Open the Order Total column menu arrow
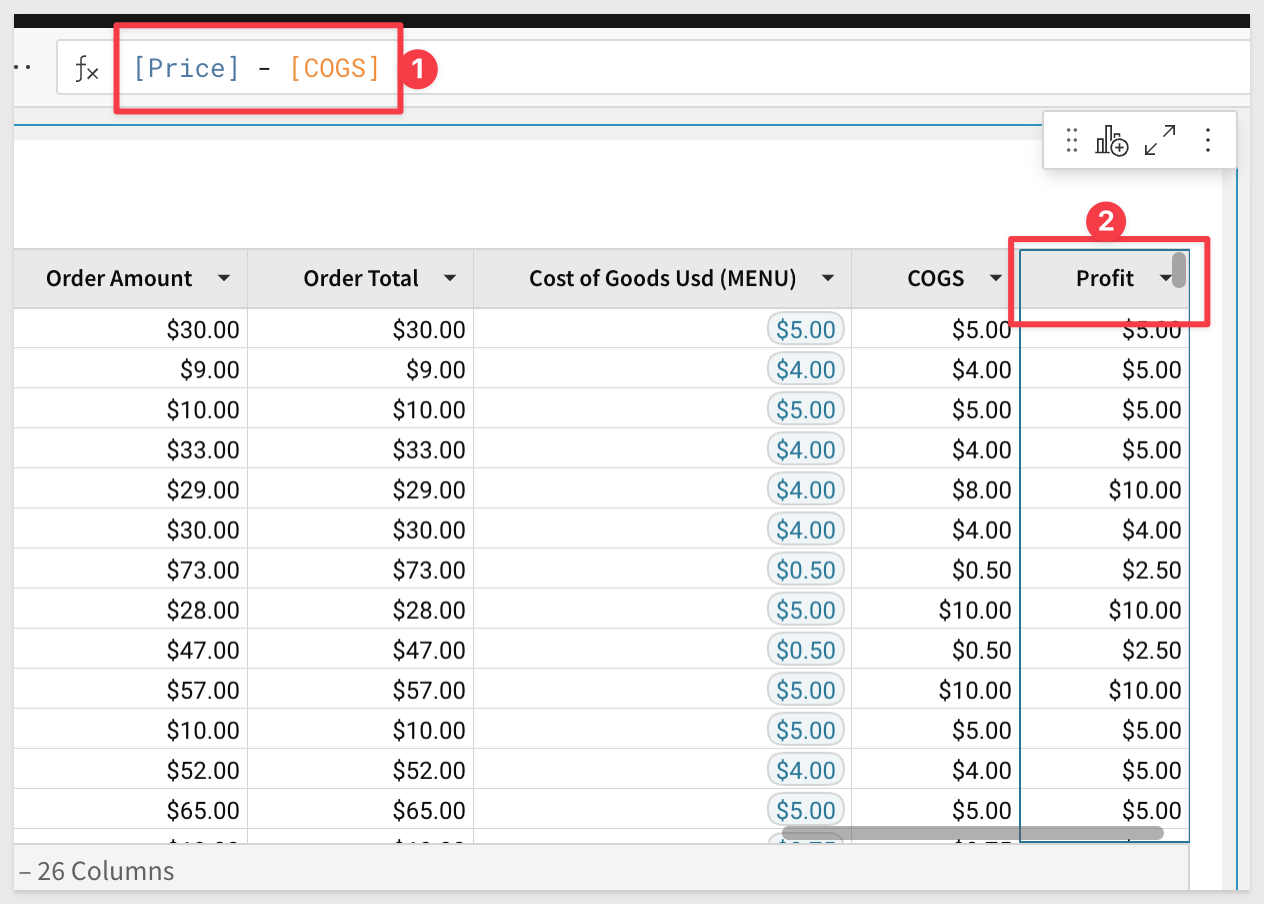This screenshot has height=904, width=1264. [x=450, y=279]
